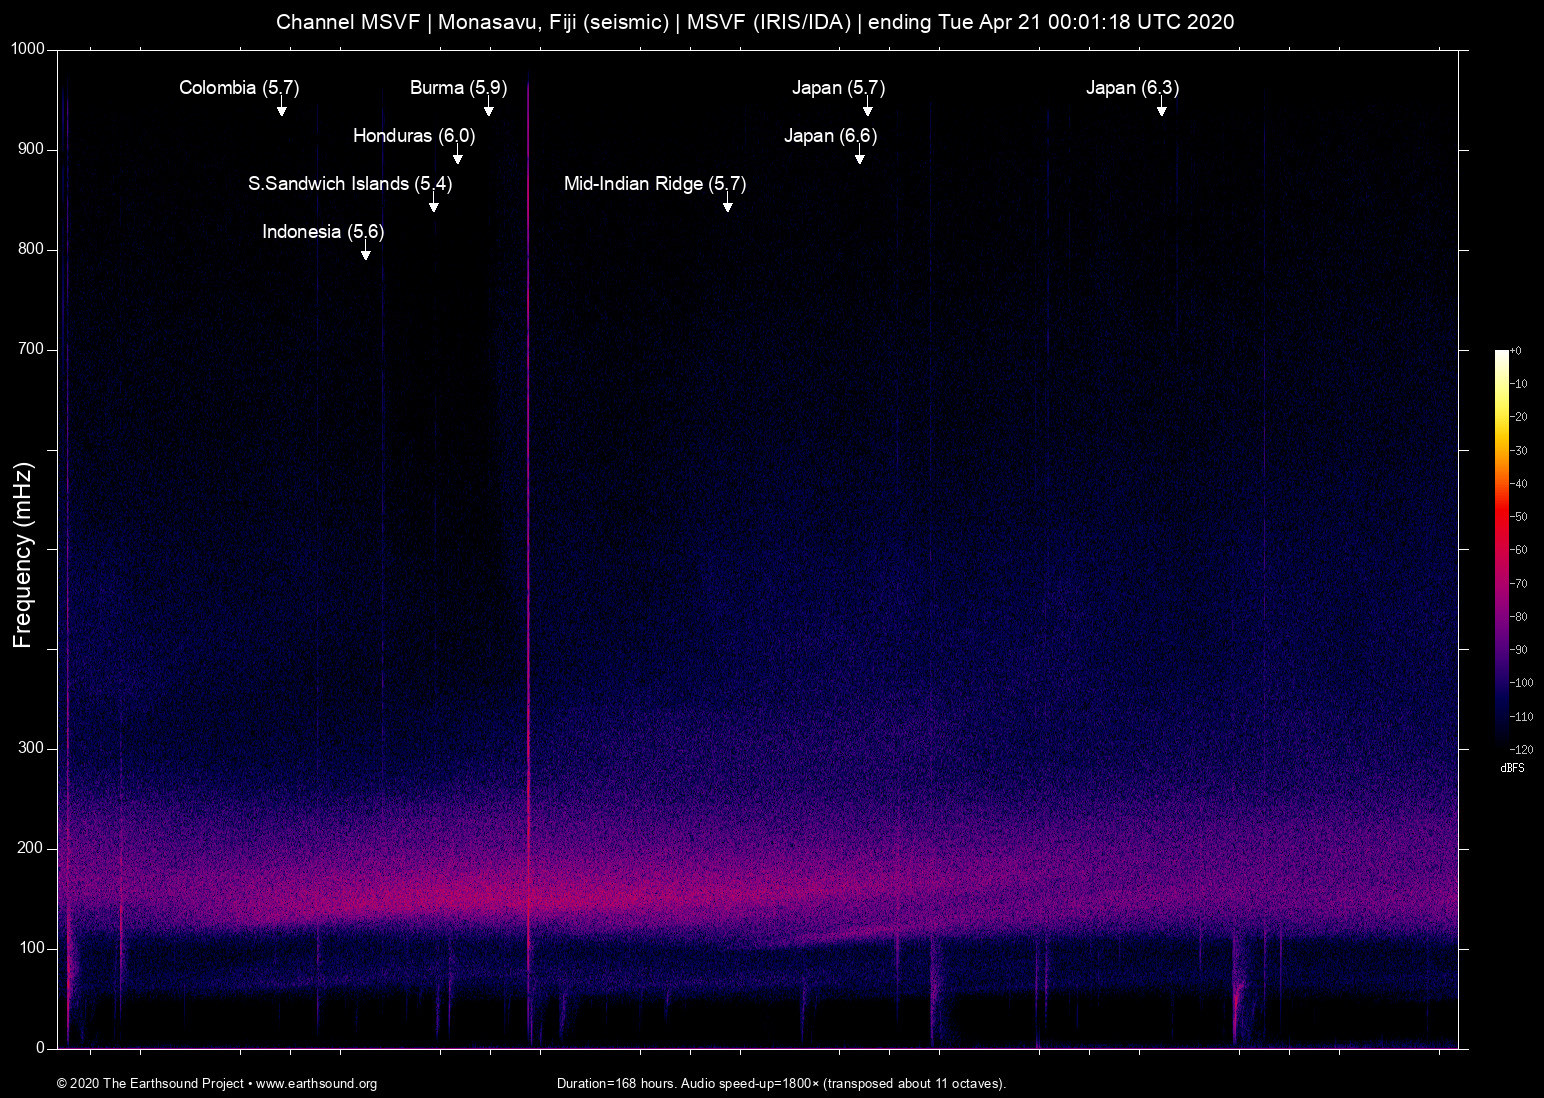Screen dimensions: 1544x1098
Task: Select the Indonesia (5.6) event label
Action: pos(323,232)
